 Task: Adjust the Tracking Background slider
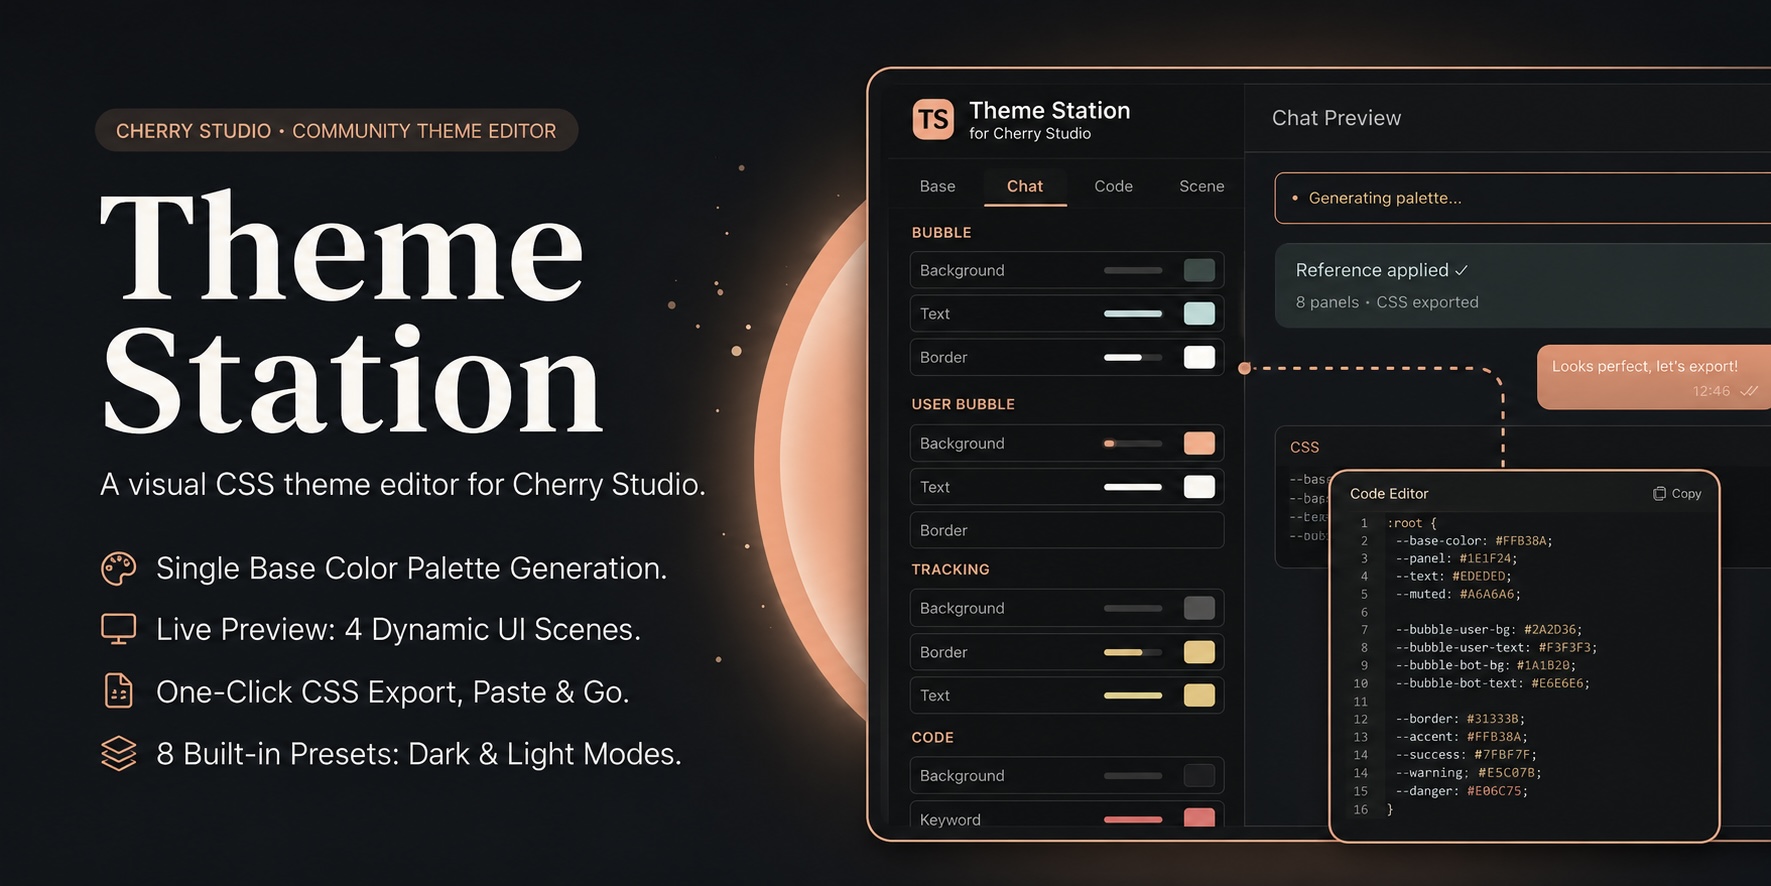[x=1133, y=608]
